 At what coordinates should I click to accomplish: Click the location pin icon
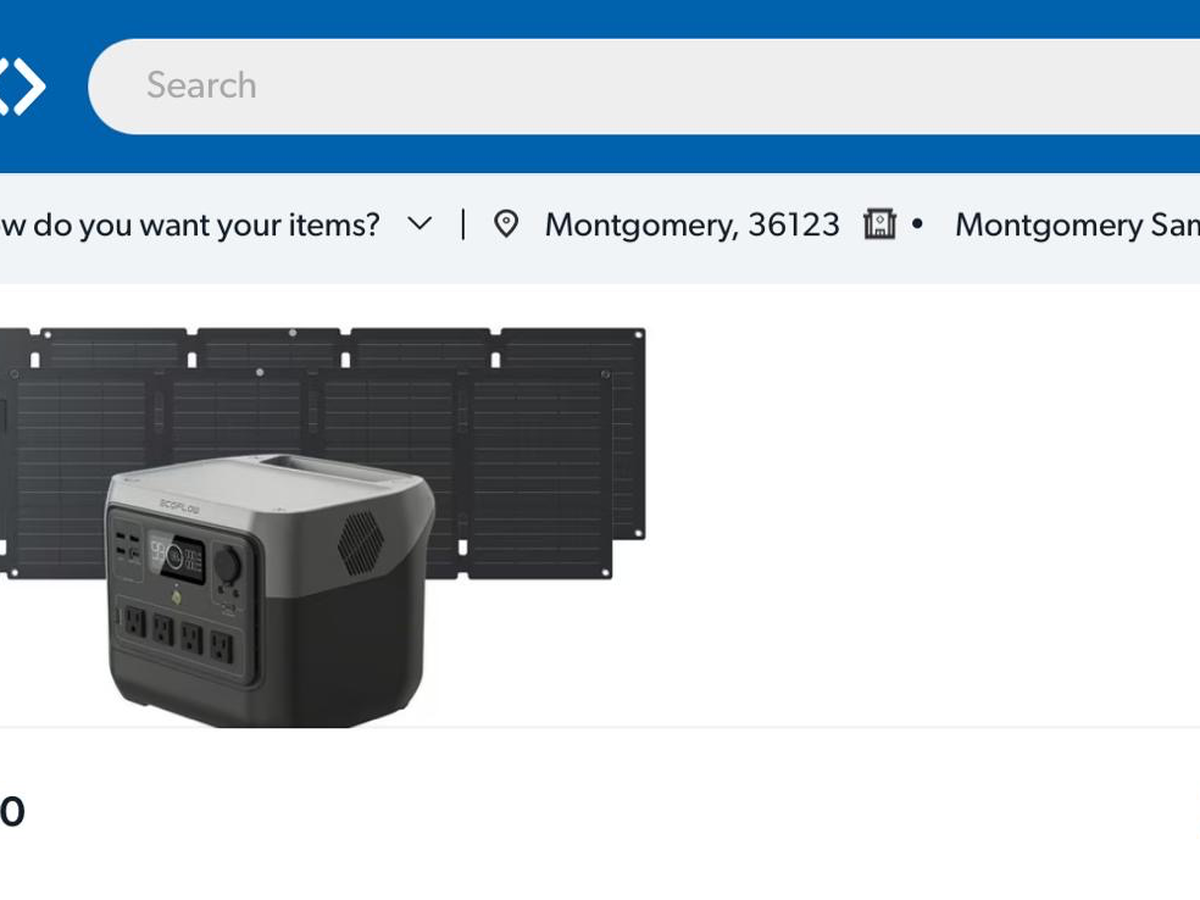pyautogui.click(x=507, y=225)
